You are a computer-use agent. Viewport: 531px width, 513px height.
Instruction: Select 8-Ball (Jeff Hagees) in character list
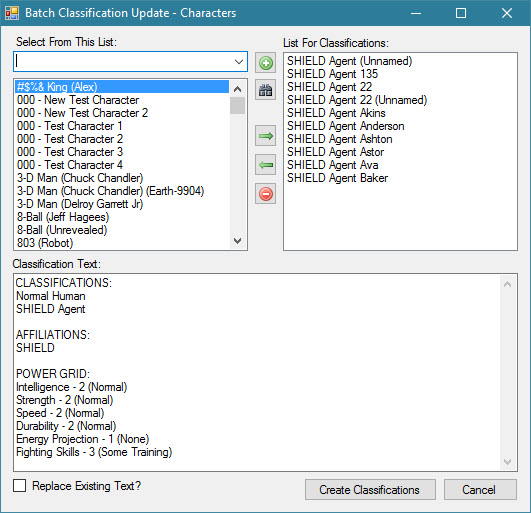click(x=63, y=217)
